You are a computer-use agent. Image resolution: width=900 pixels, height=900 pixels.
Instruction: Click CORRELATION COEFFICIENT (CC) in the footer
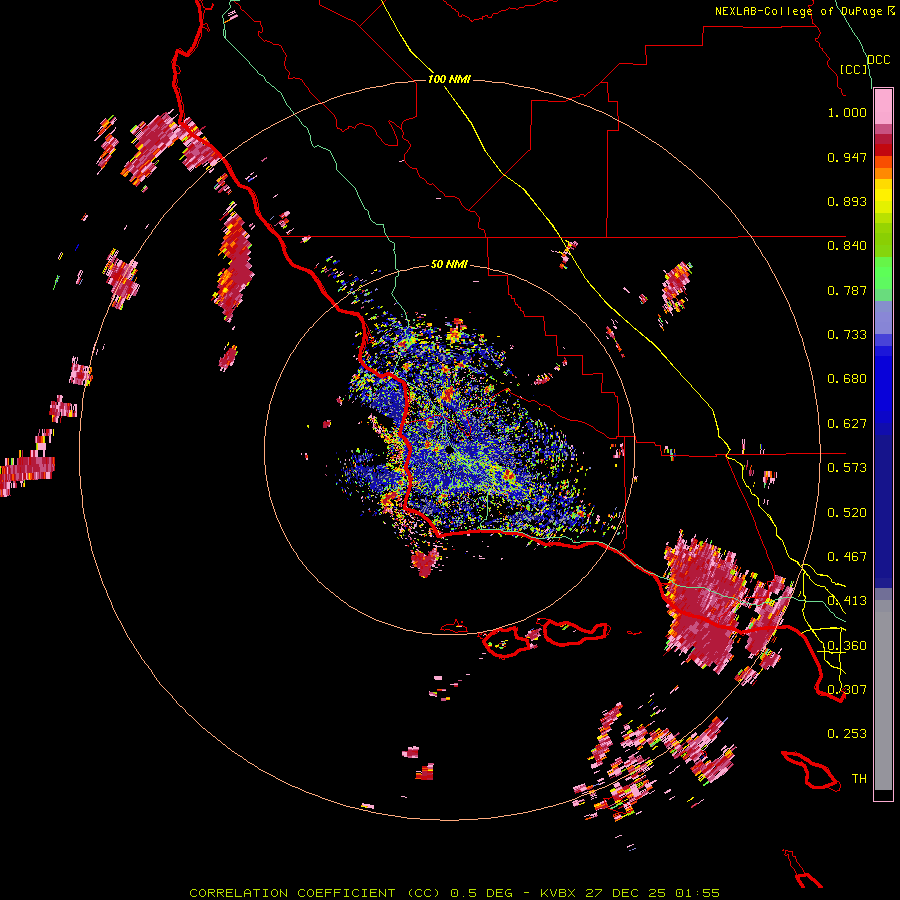(x=315, y=893)
